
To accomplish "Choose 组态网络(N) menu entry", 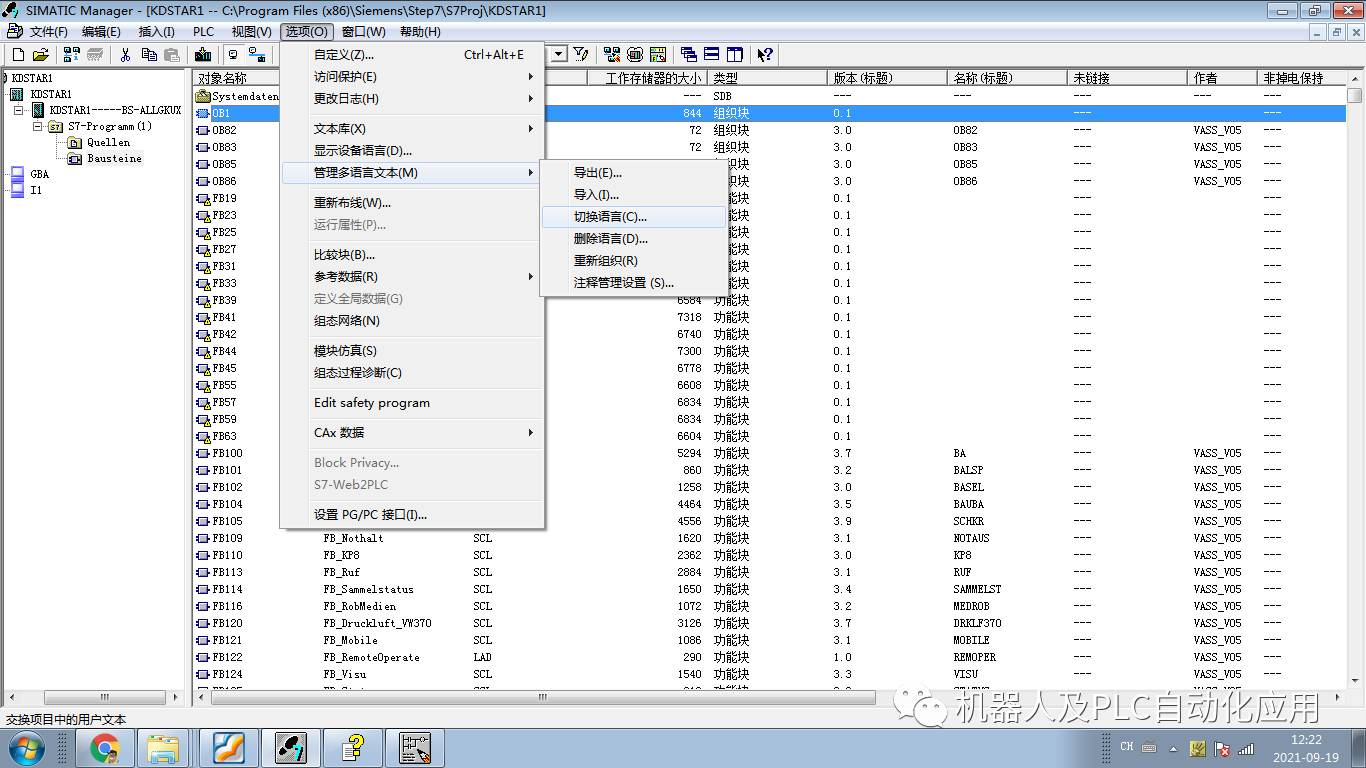I will (412, 321).
